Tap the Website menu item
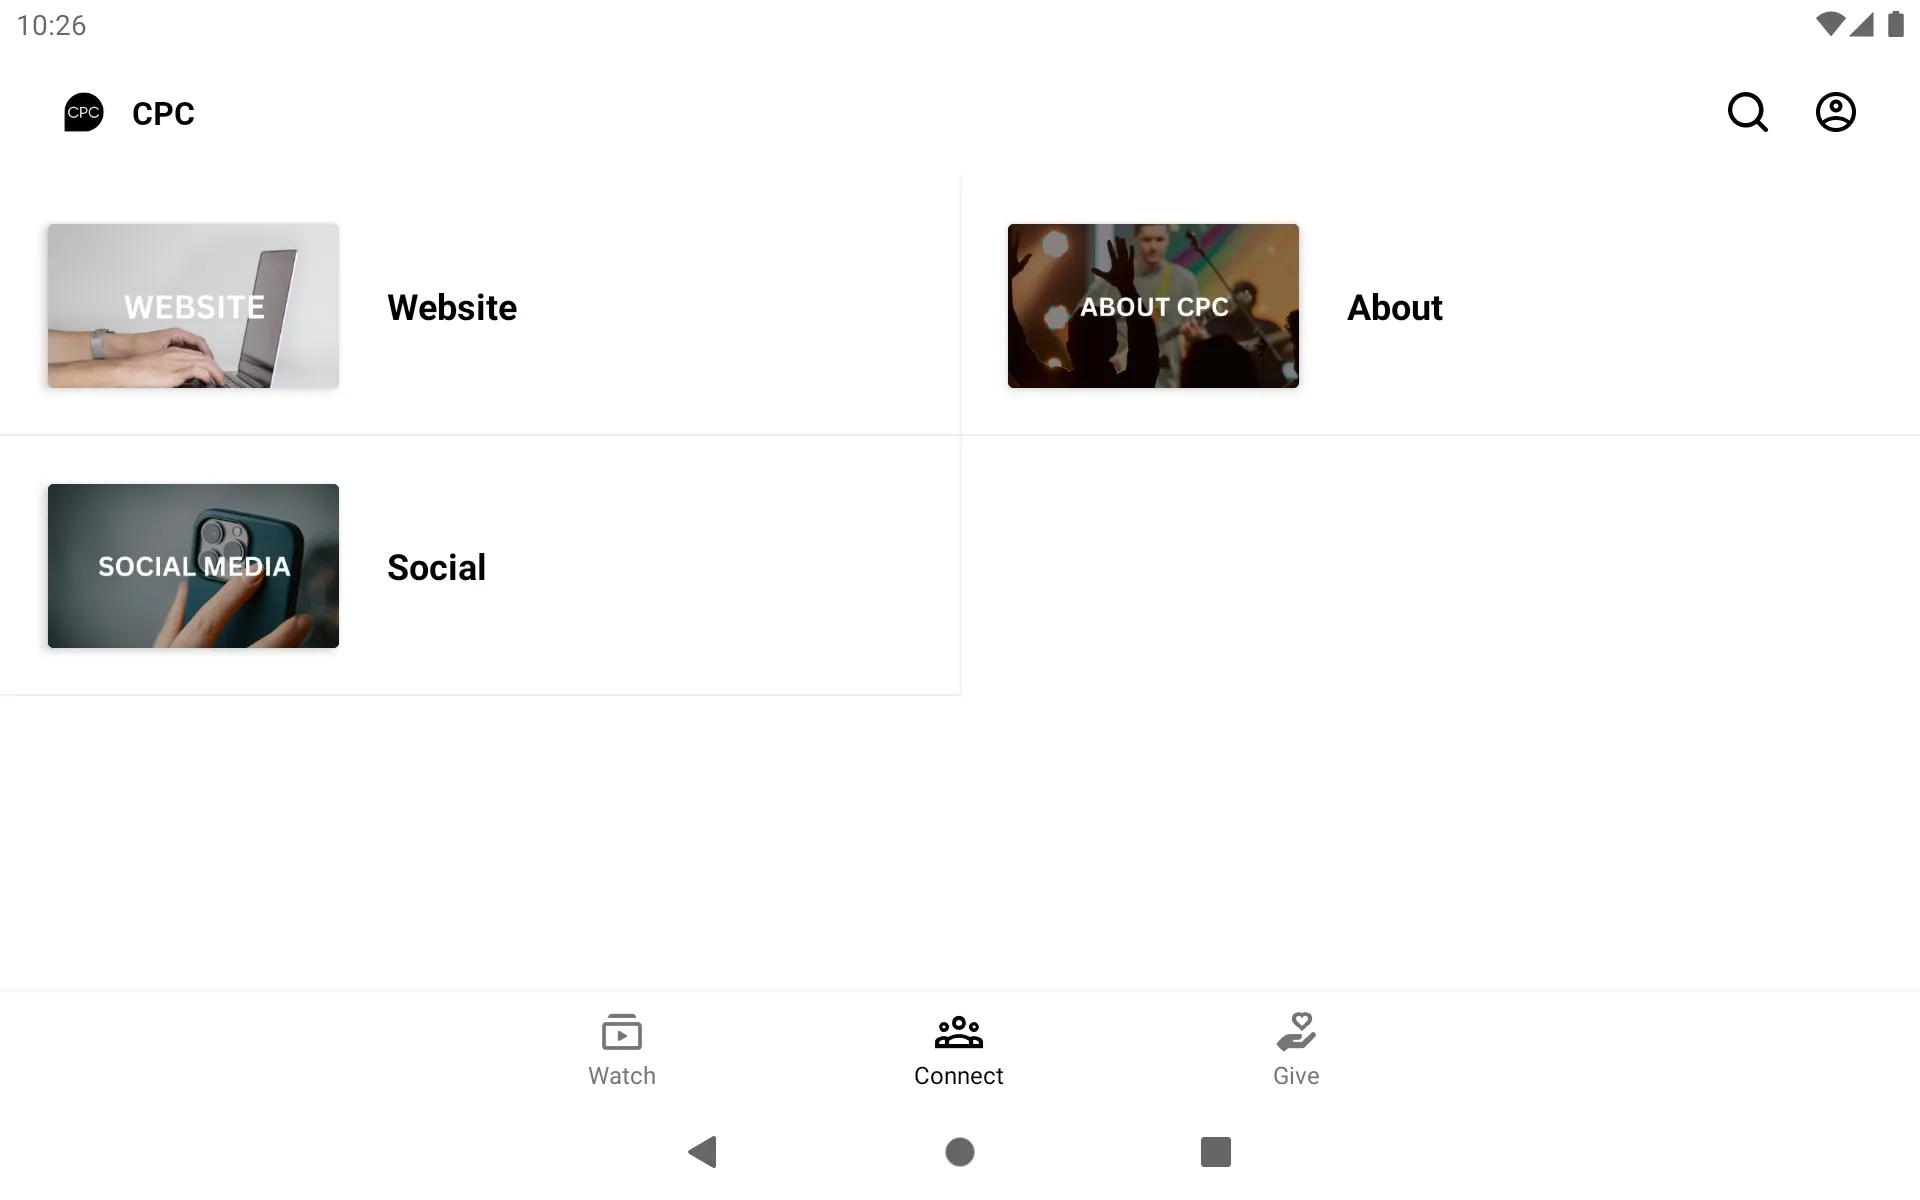1920x1200 pixels. pos(480,306)
